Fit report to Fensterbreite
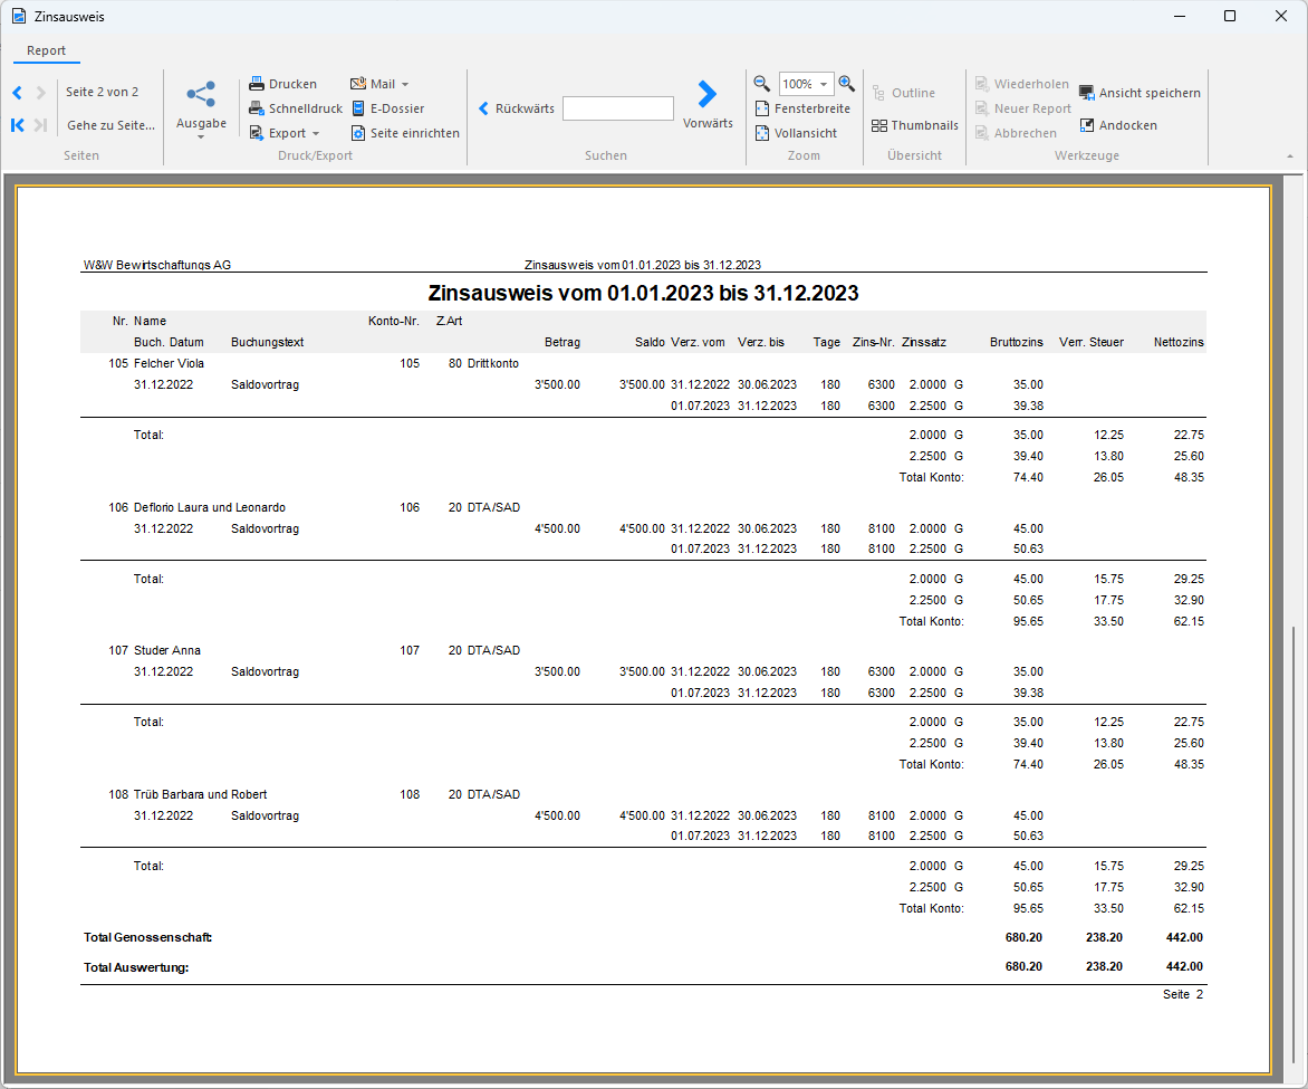Screen dimensions: 1308x1089 tap(803, 108)
